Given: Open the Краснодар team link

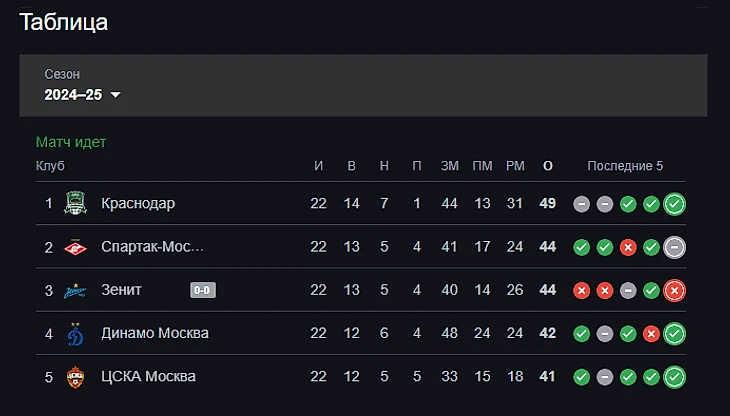Looking at the screenshot, I should point(138,204).
